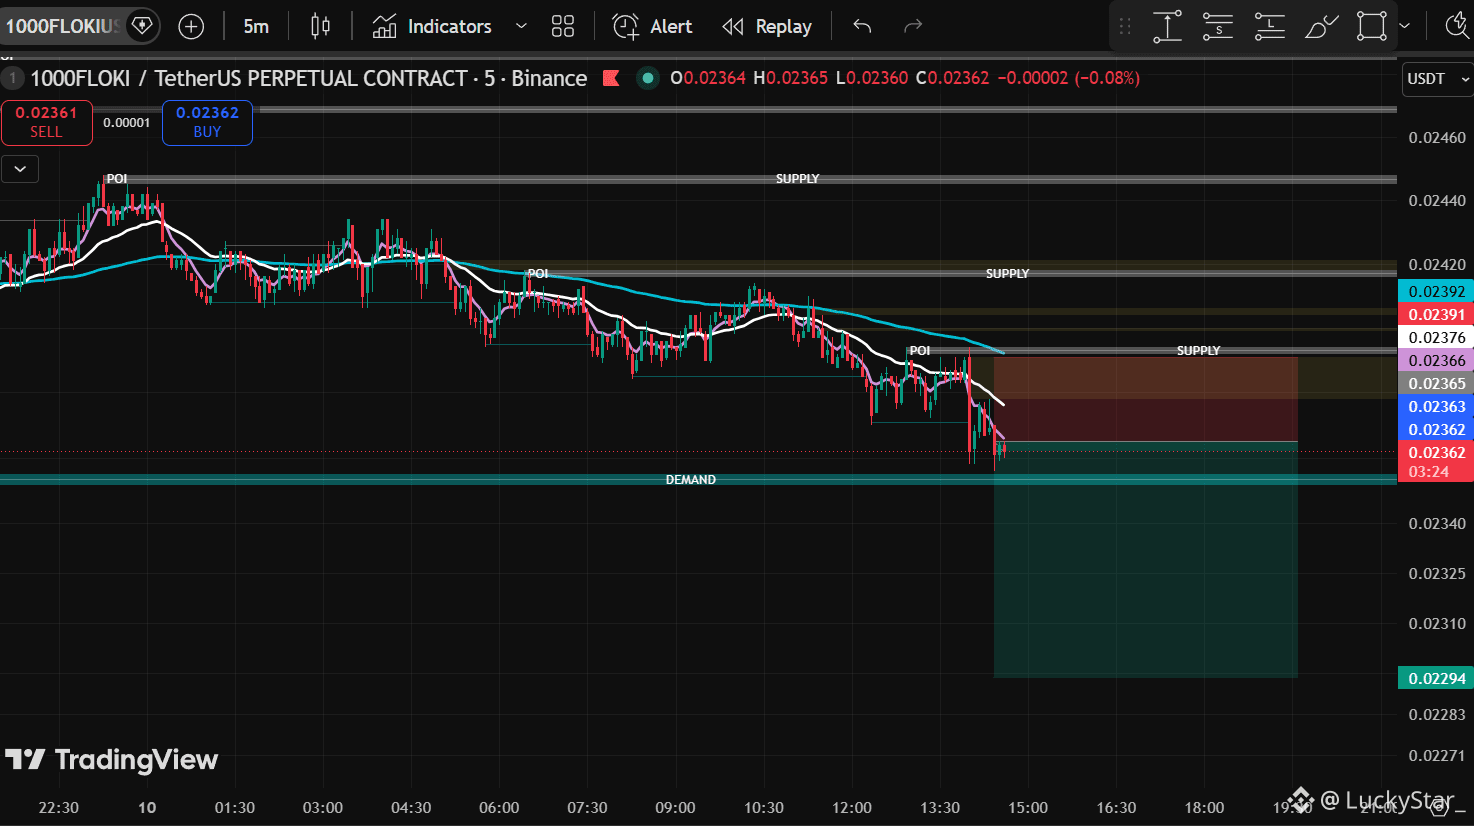Open the USDT currency dropdown
This screenshot has width=1474, height=826.
click(x=1437, y=79)
